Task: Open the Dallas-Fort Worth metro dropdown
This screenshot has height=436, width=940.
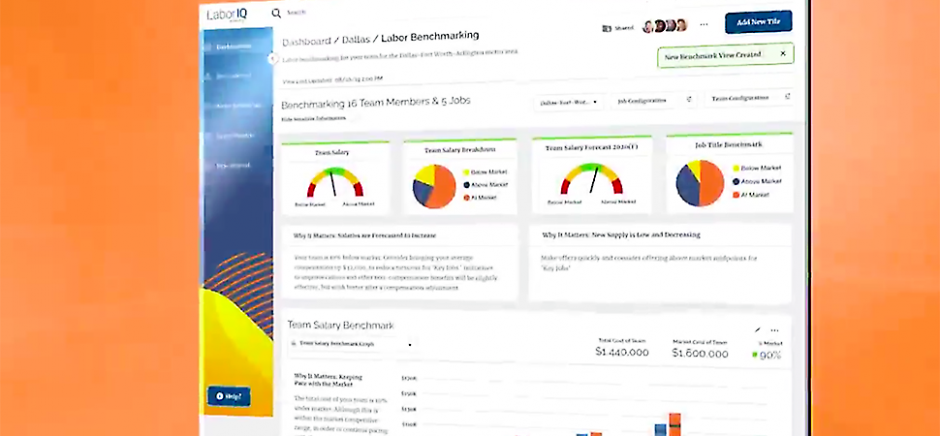Action: tap(572, 102)
